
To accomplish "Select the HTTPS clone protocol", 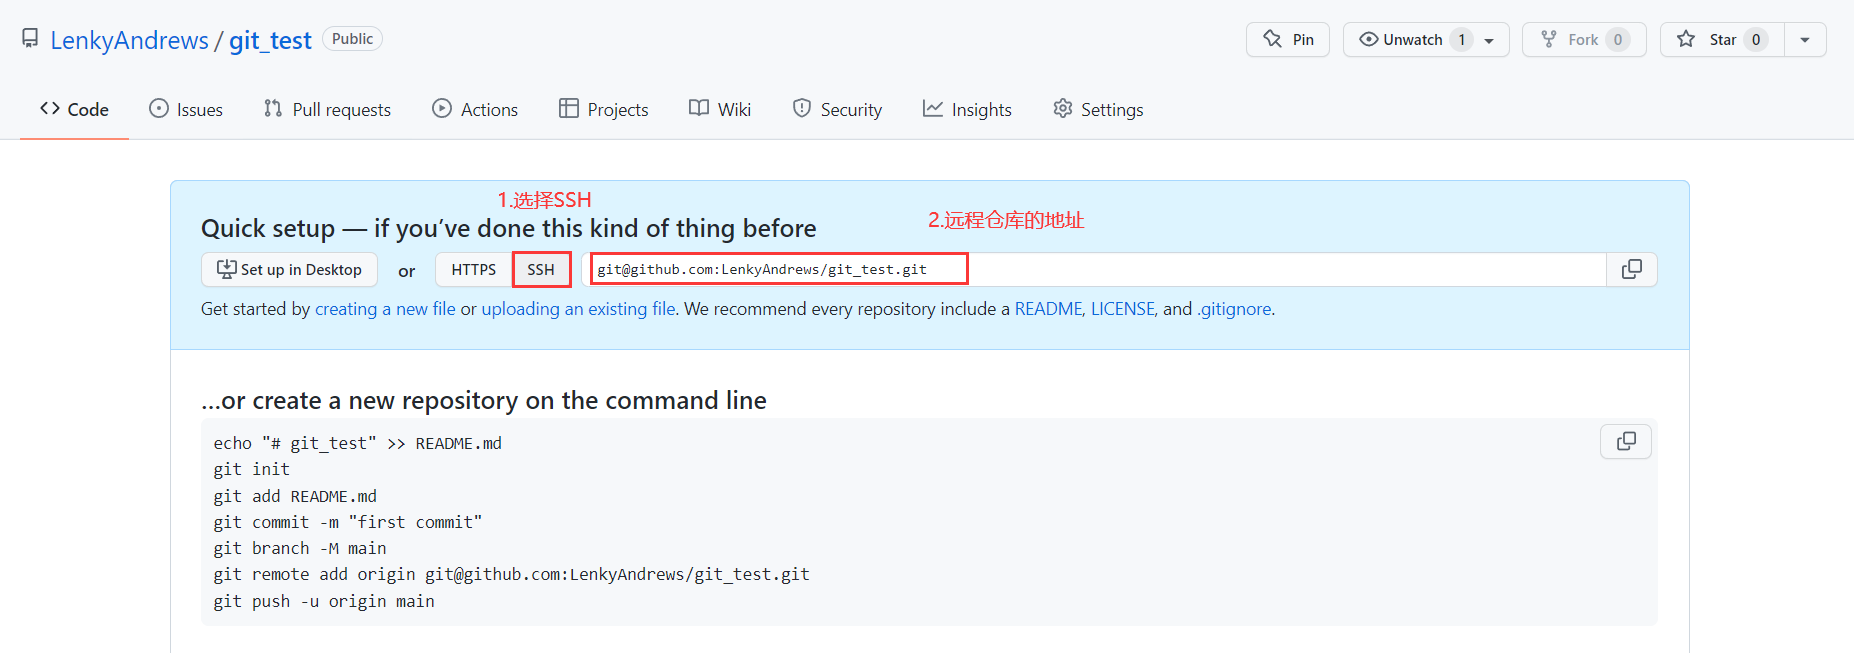I will point(473,270).
